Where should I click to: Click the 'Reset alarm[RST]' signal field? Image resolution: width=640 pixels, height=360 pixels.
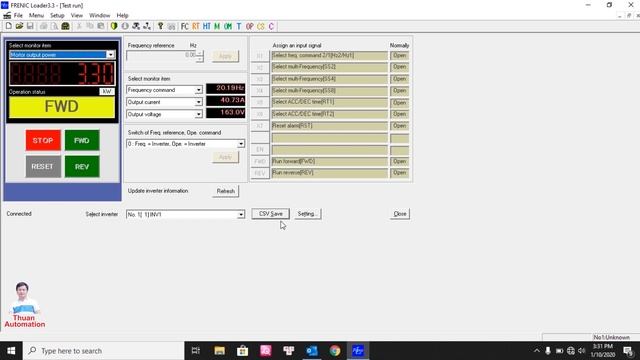click(x=329, y=126)
